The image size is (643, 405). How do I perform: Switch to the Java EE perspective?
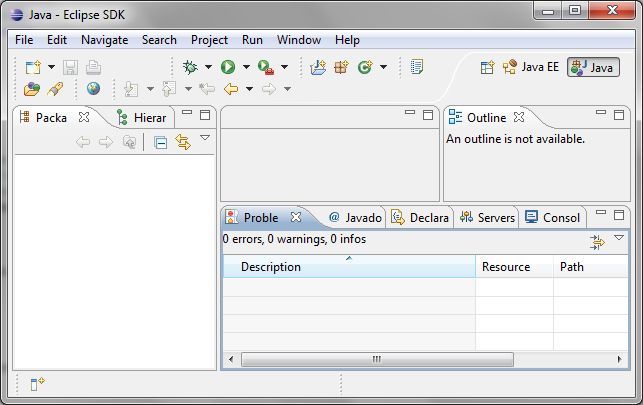pos(531,67)
